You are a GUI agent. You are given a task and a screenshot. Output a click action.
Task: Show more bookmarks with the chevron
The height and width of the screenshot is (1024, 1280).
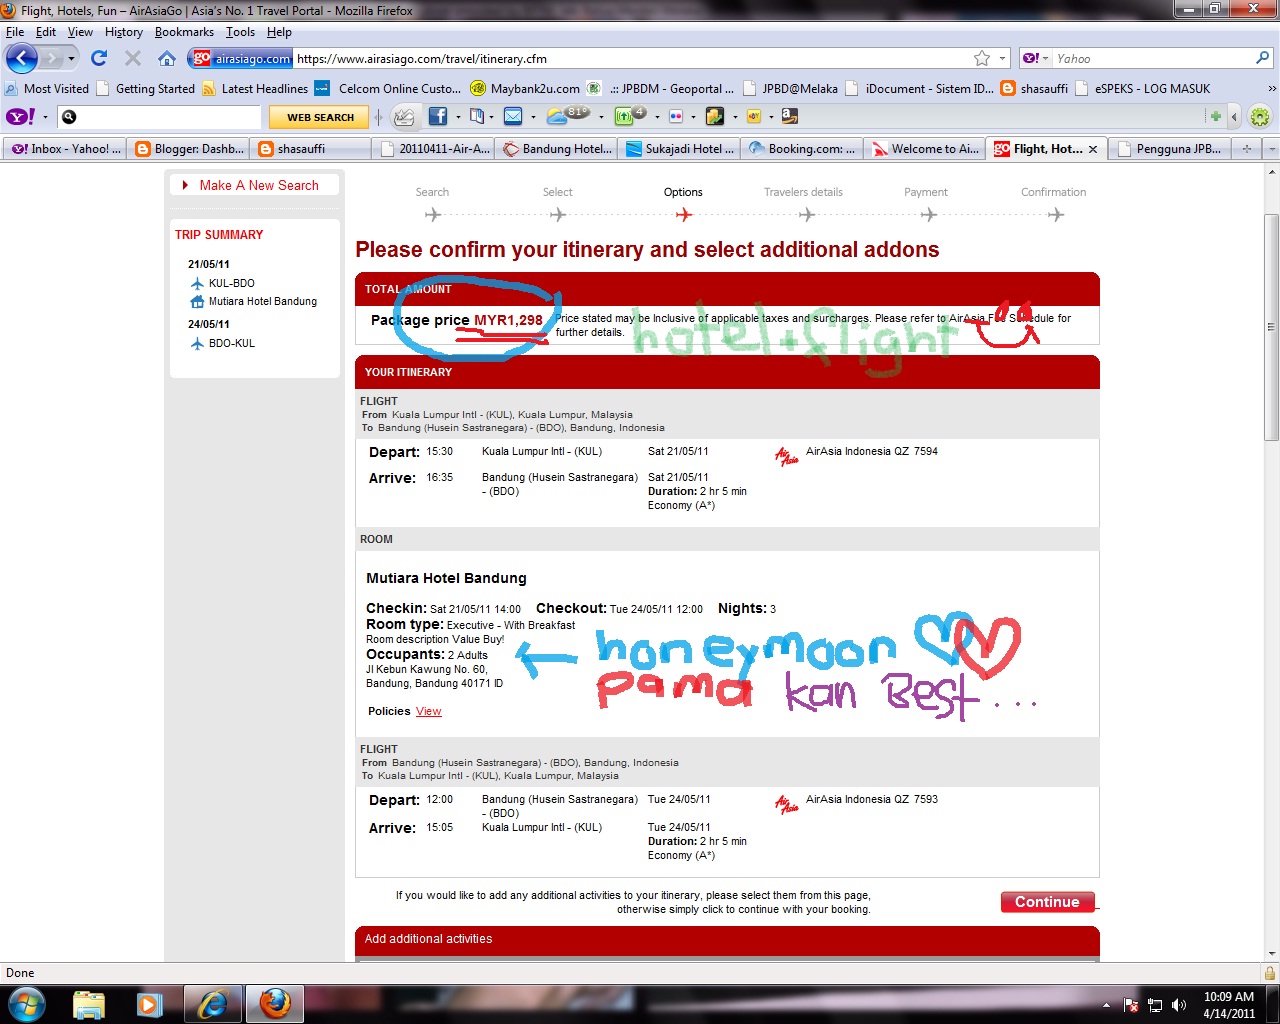click(x=1271, y=88)
